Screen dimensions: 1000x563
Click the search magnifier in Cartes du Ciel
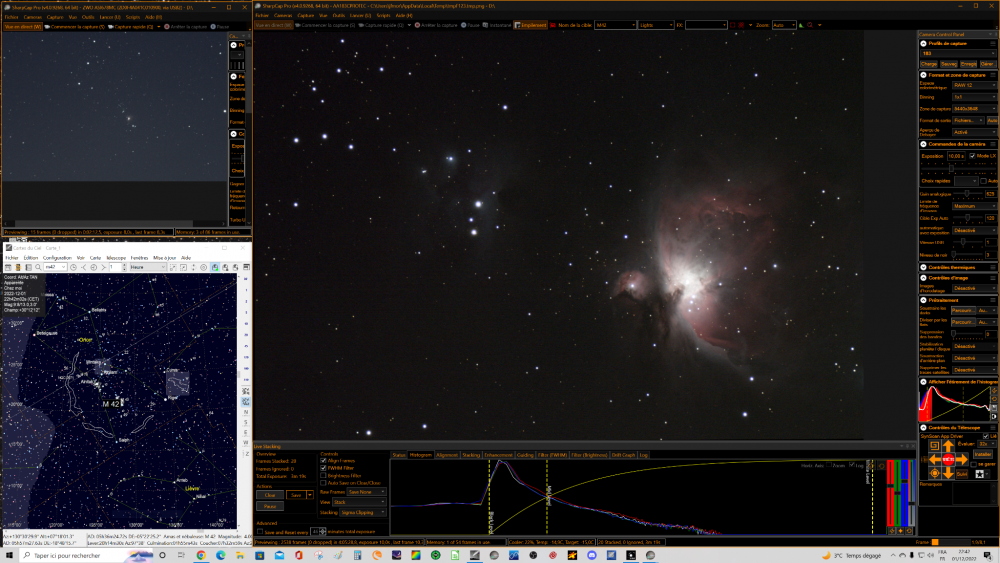(36, 267)
